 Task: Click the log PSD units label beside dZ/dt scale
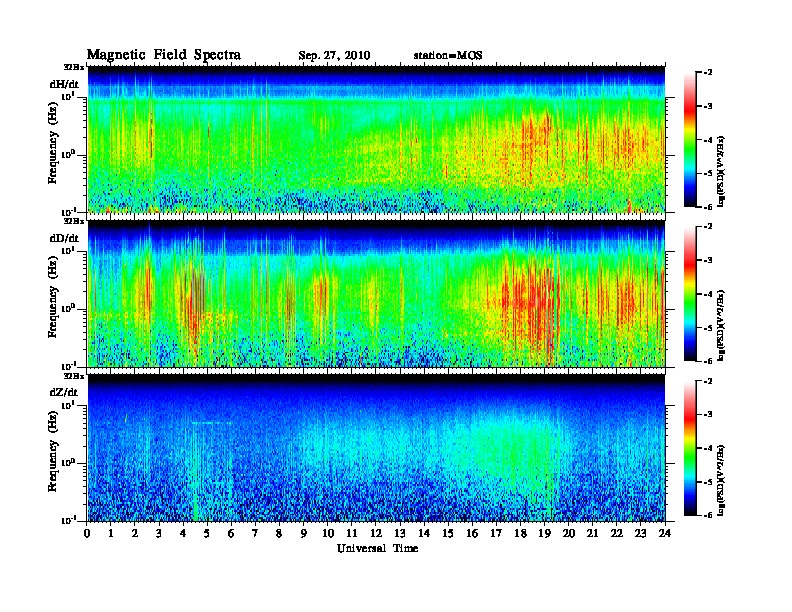pyautogui.click(x=721, y=479)
